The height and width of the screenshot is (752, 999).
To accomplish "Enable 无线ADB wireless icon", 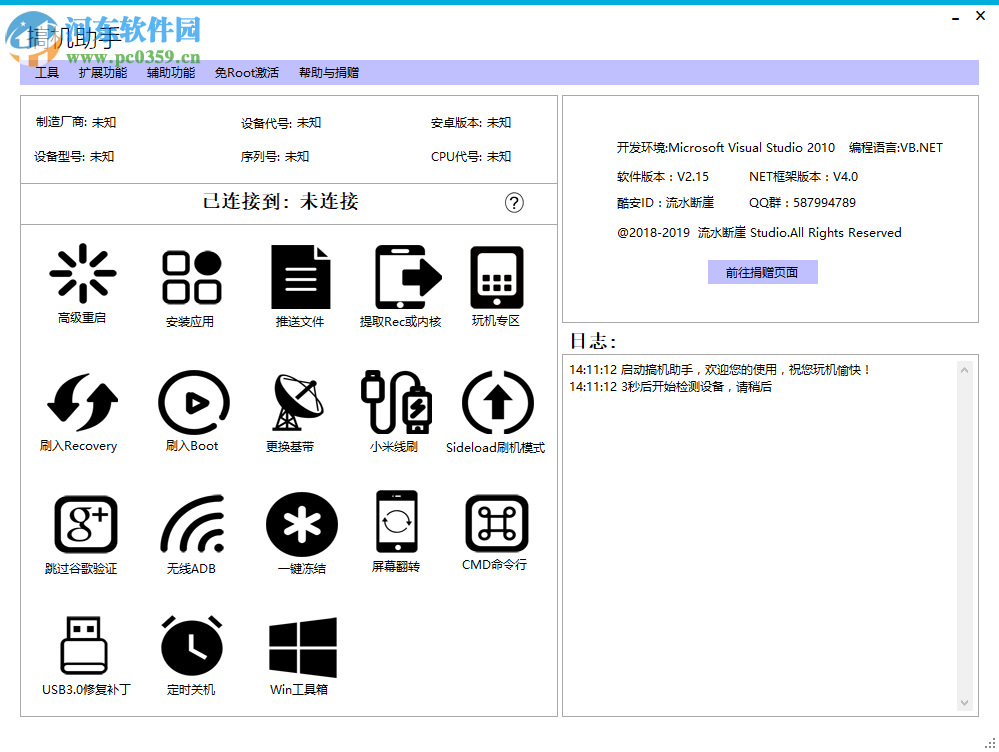I will (x=192, y=524).
